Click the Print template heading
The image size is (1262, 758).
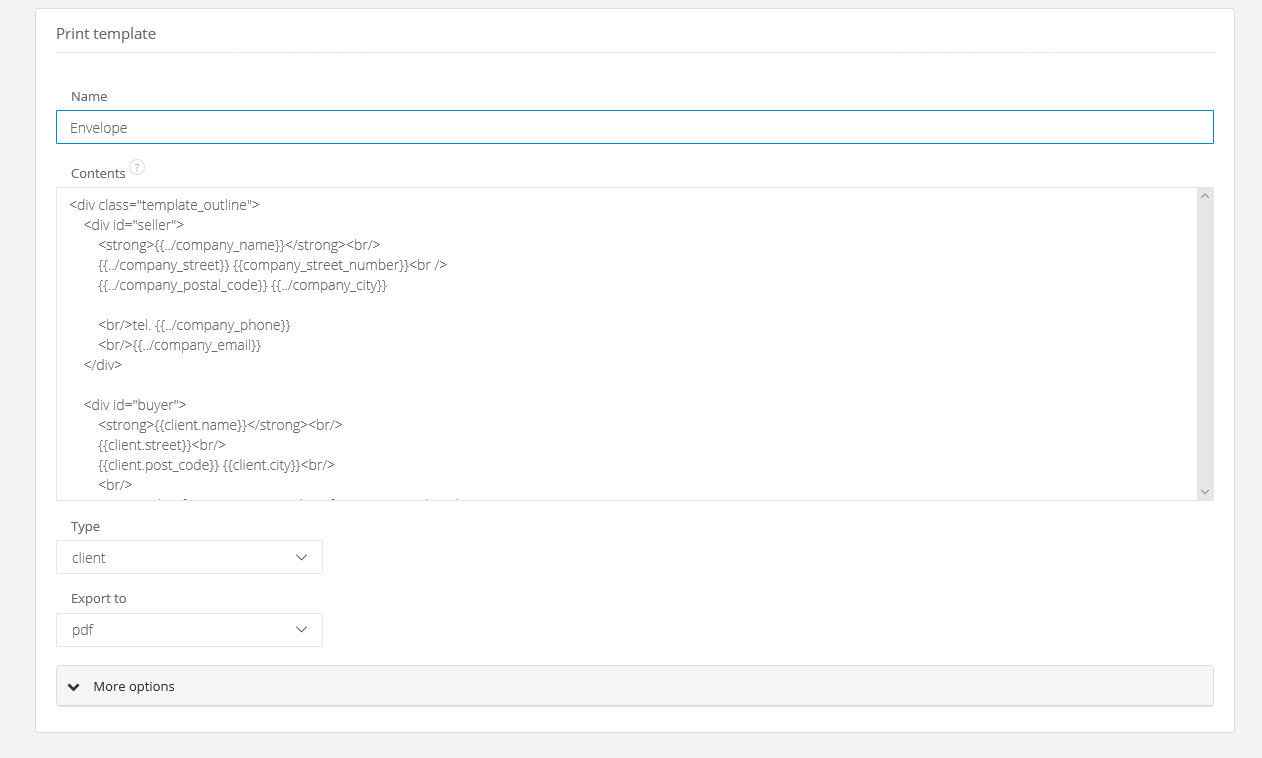click(x=106, y=34)
